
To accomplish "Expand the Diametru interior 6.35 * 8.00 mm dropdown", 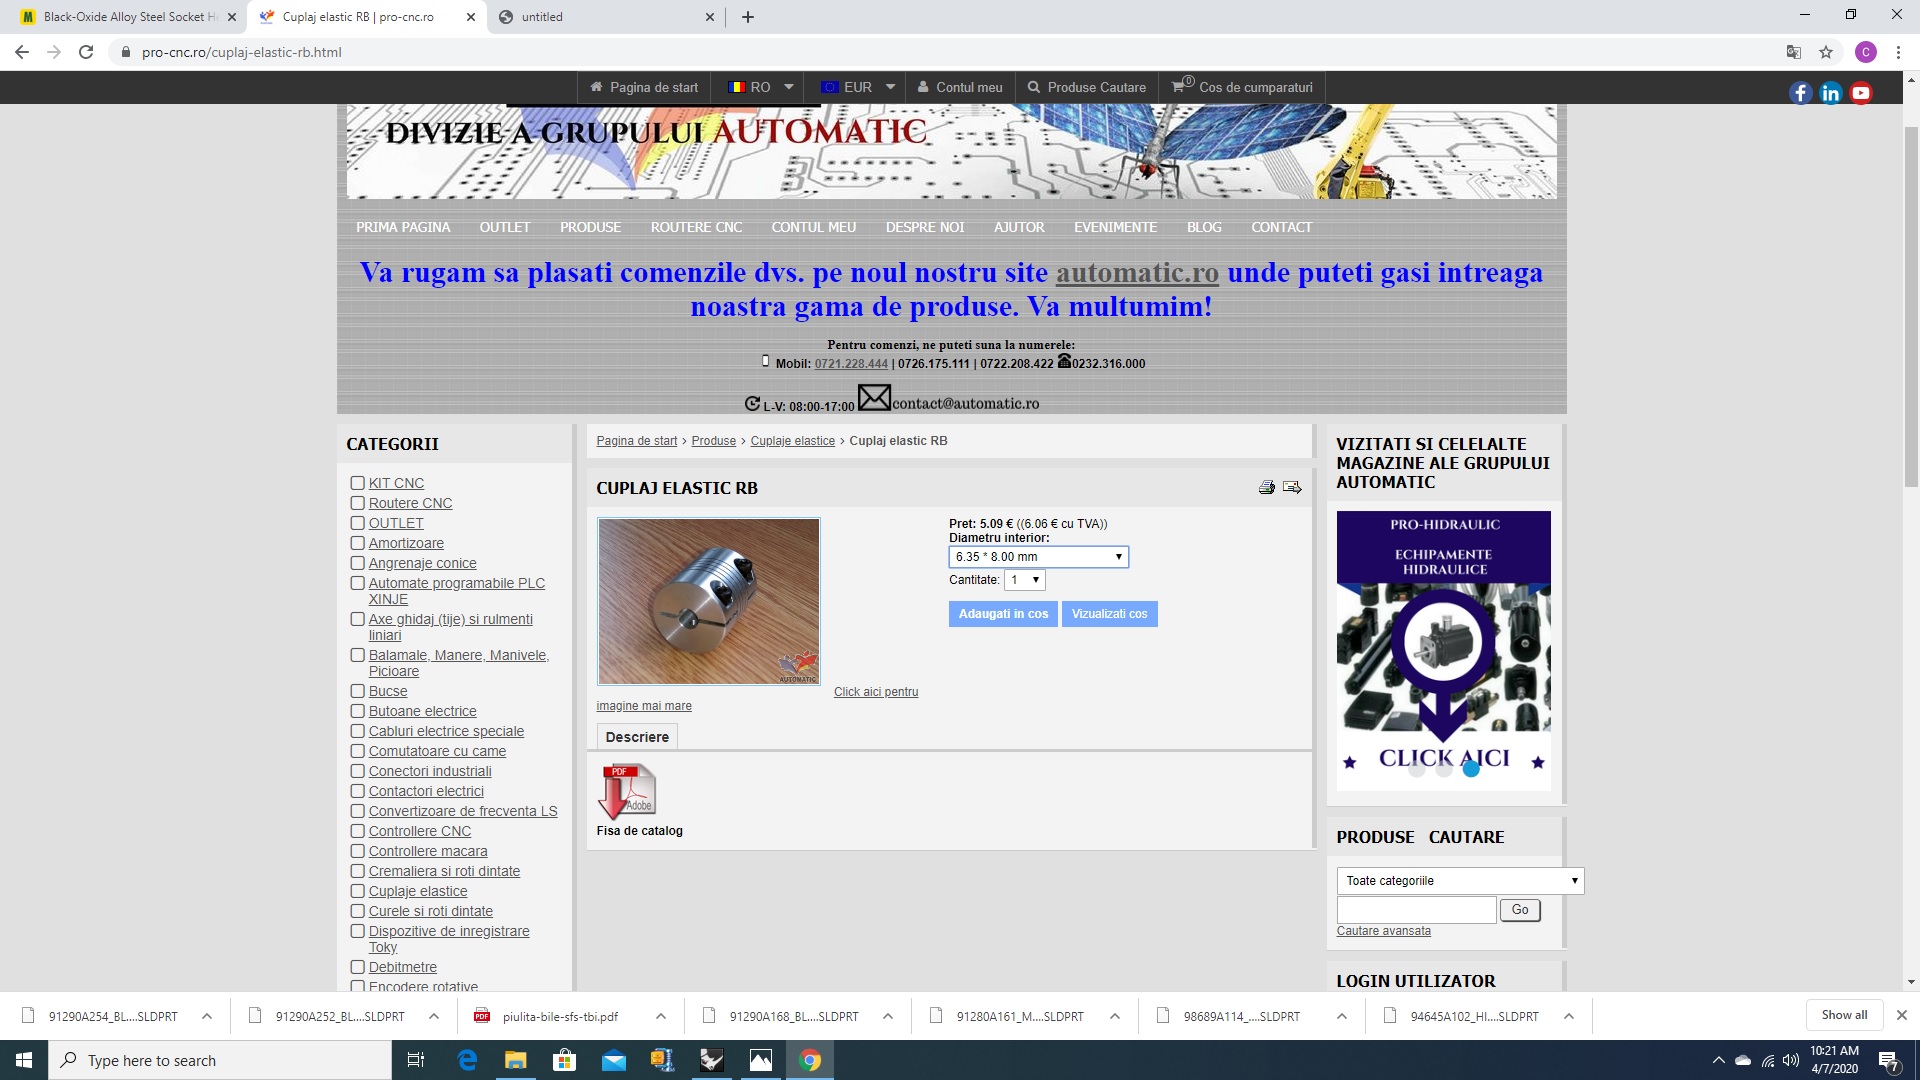I will coord(1038,557).
